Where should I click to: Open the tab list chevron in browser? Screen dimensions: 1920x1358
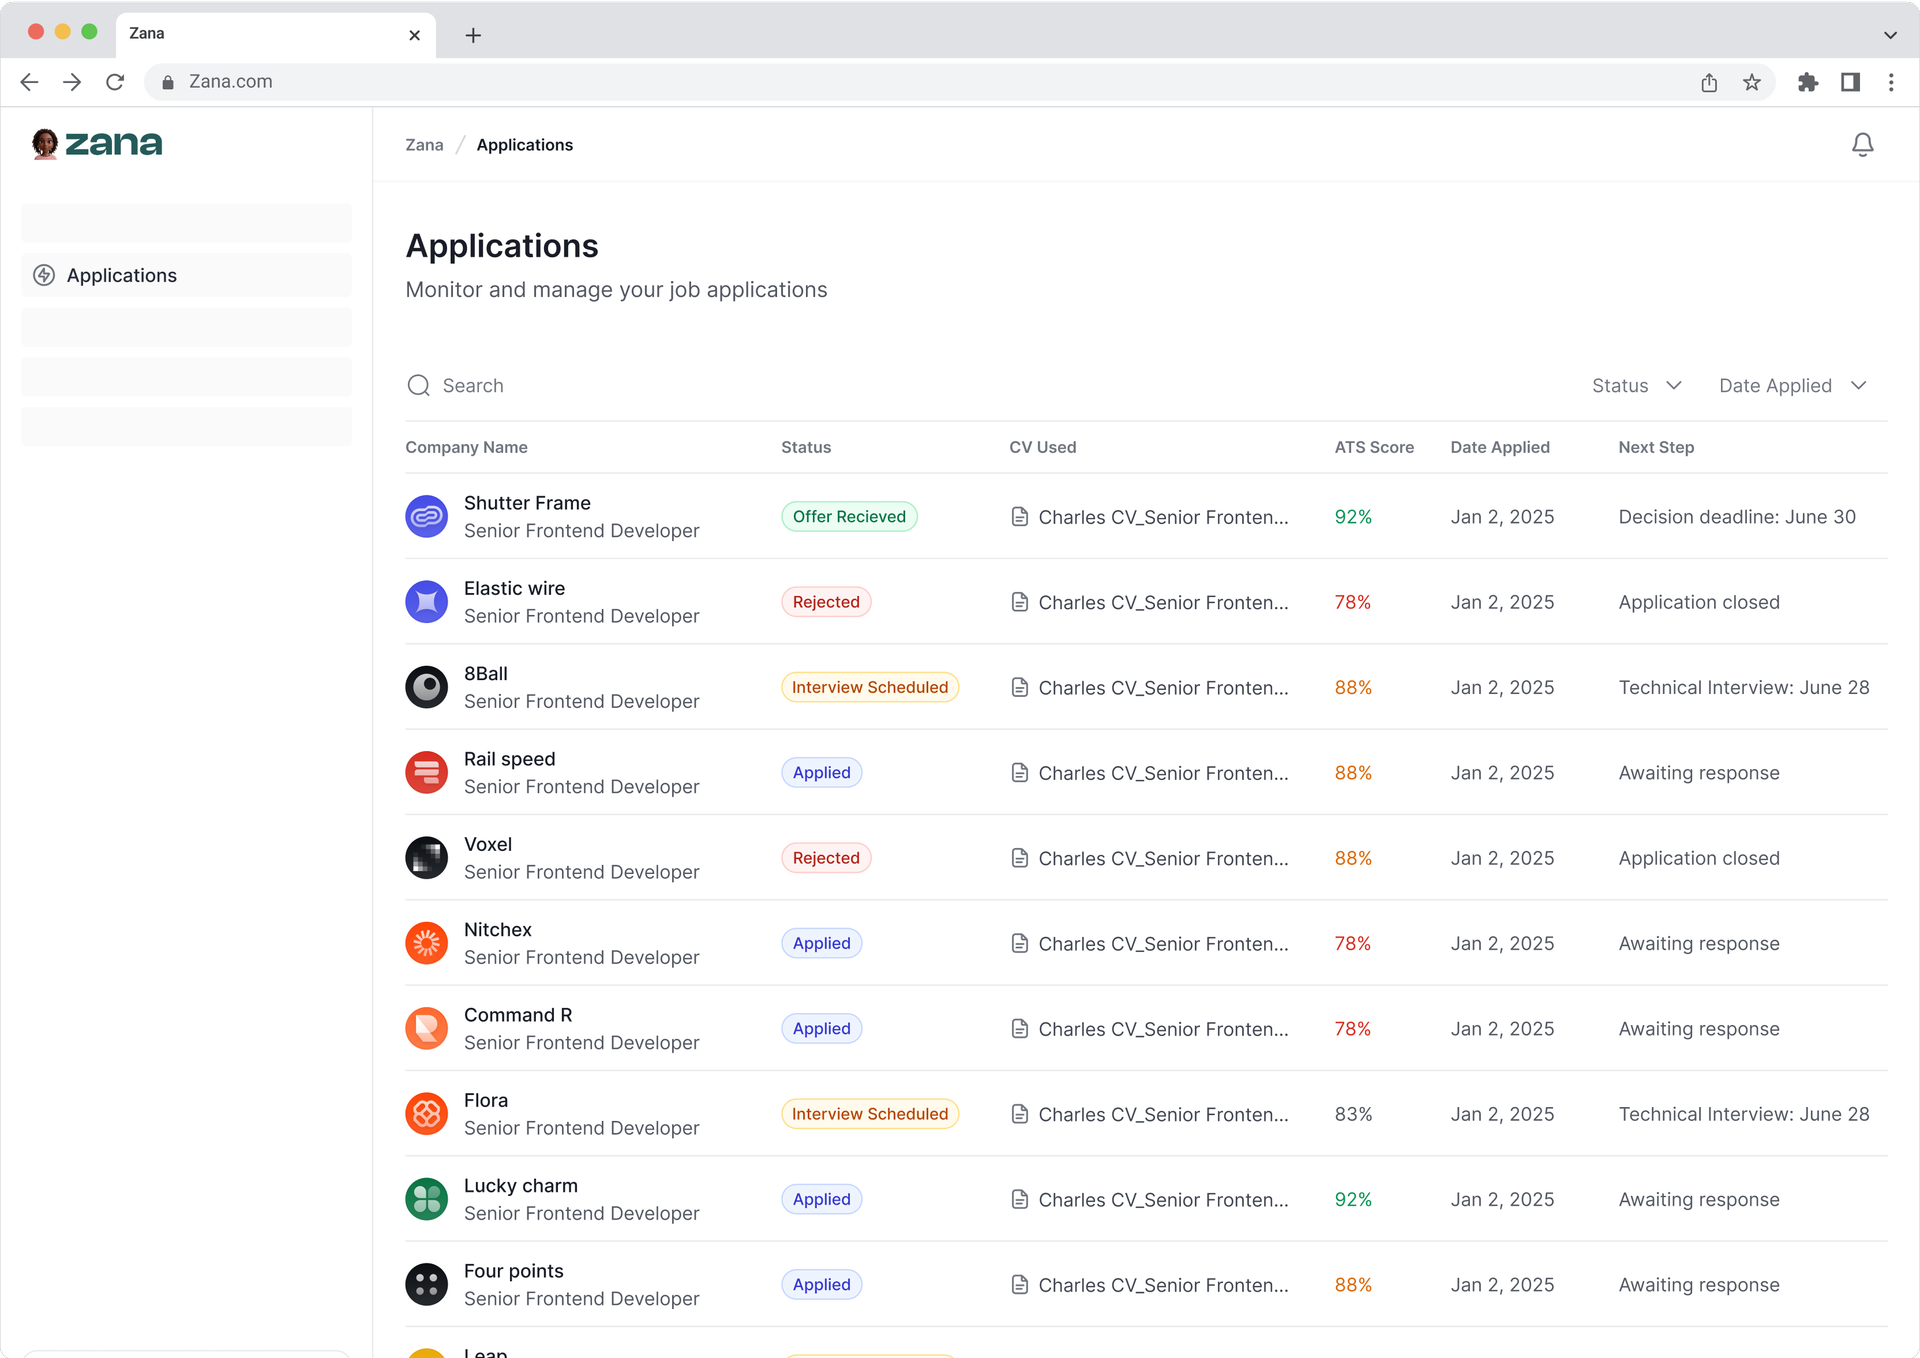coord(1890,35)
